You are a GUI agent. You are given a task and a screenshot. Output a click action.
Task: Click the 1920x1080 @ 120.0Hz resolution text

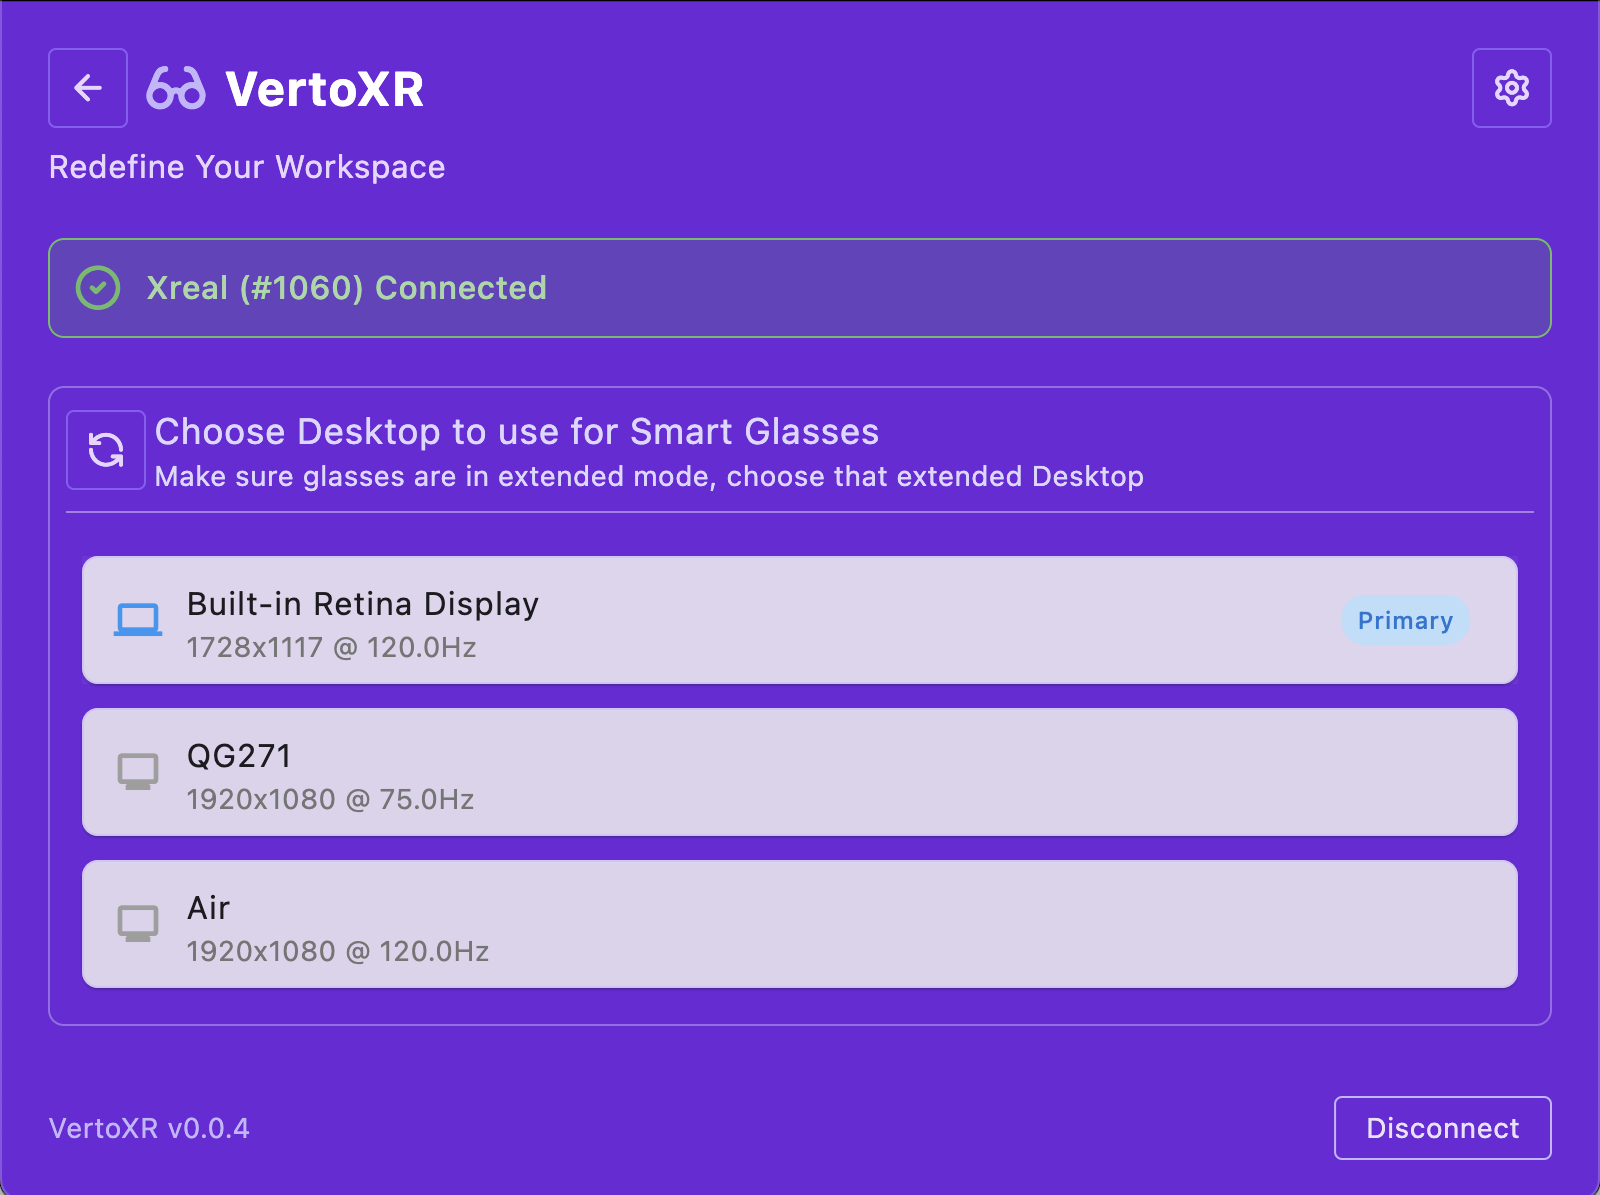pos(338,952)
